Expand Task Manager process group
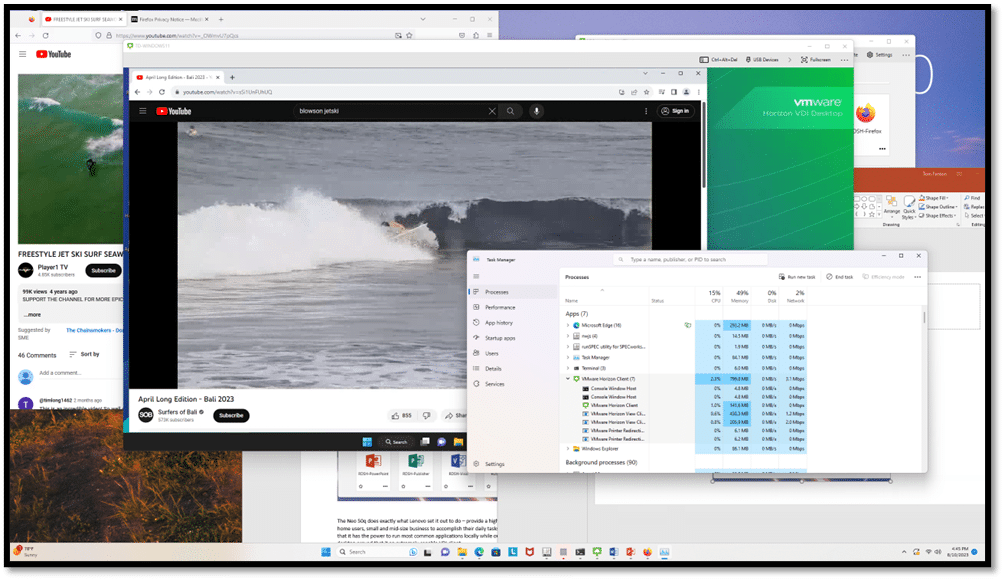Screen dimensions: 1004x580 [568, 358]
